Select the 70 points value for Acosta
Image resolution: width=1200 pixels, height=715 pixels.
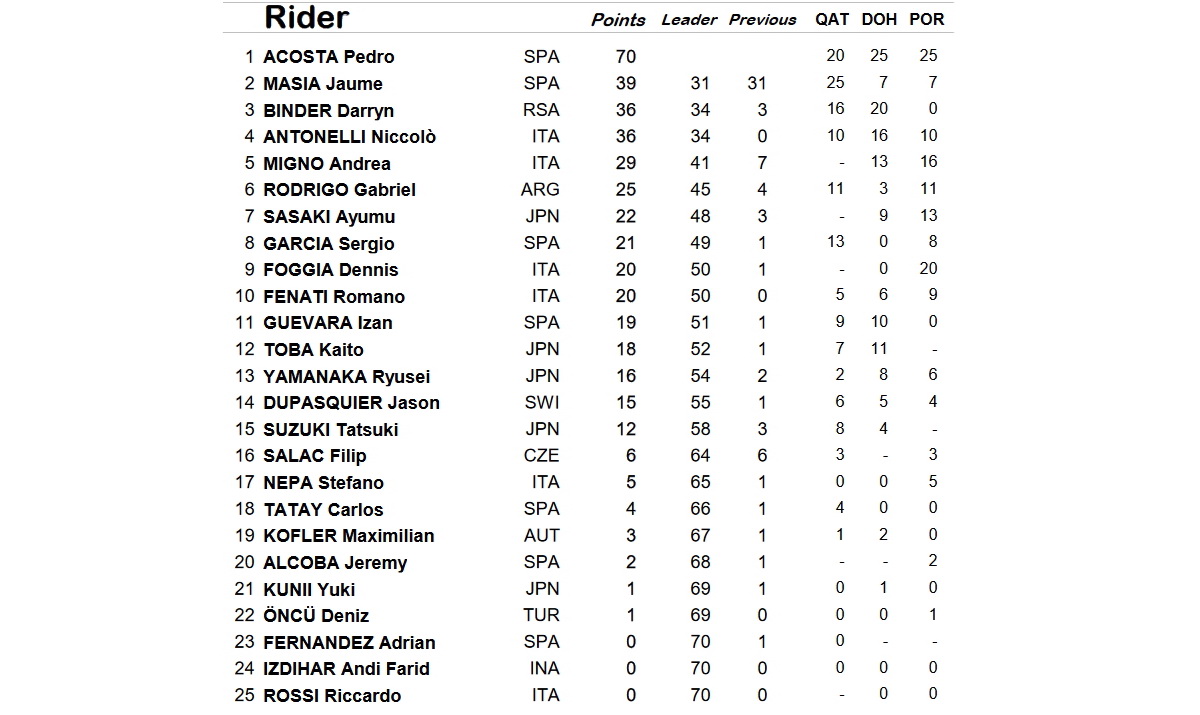625,56
